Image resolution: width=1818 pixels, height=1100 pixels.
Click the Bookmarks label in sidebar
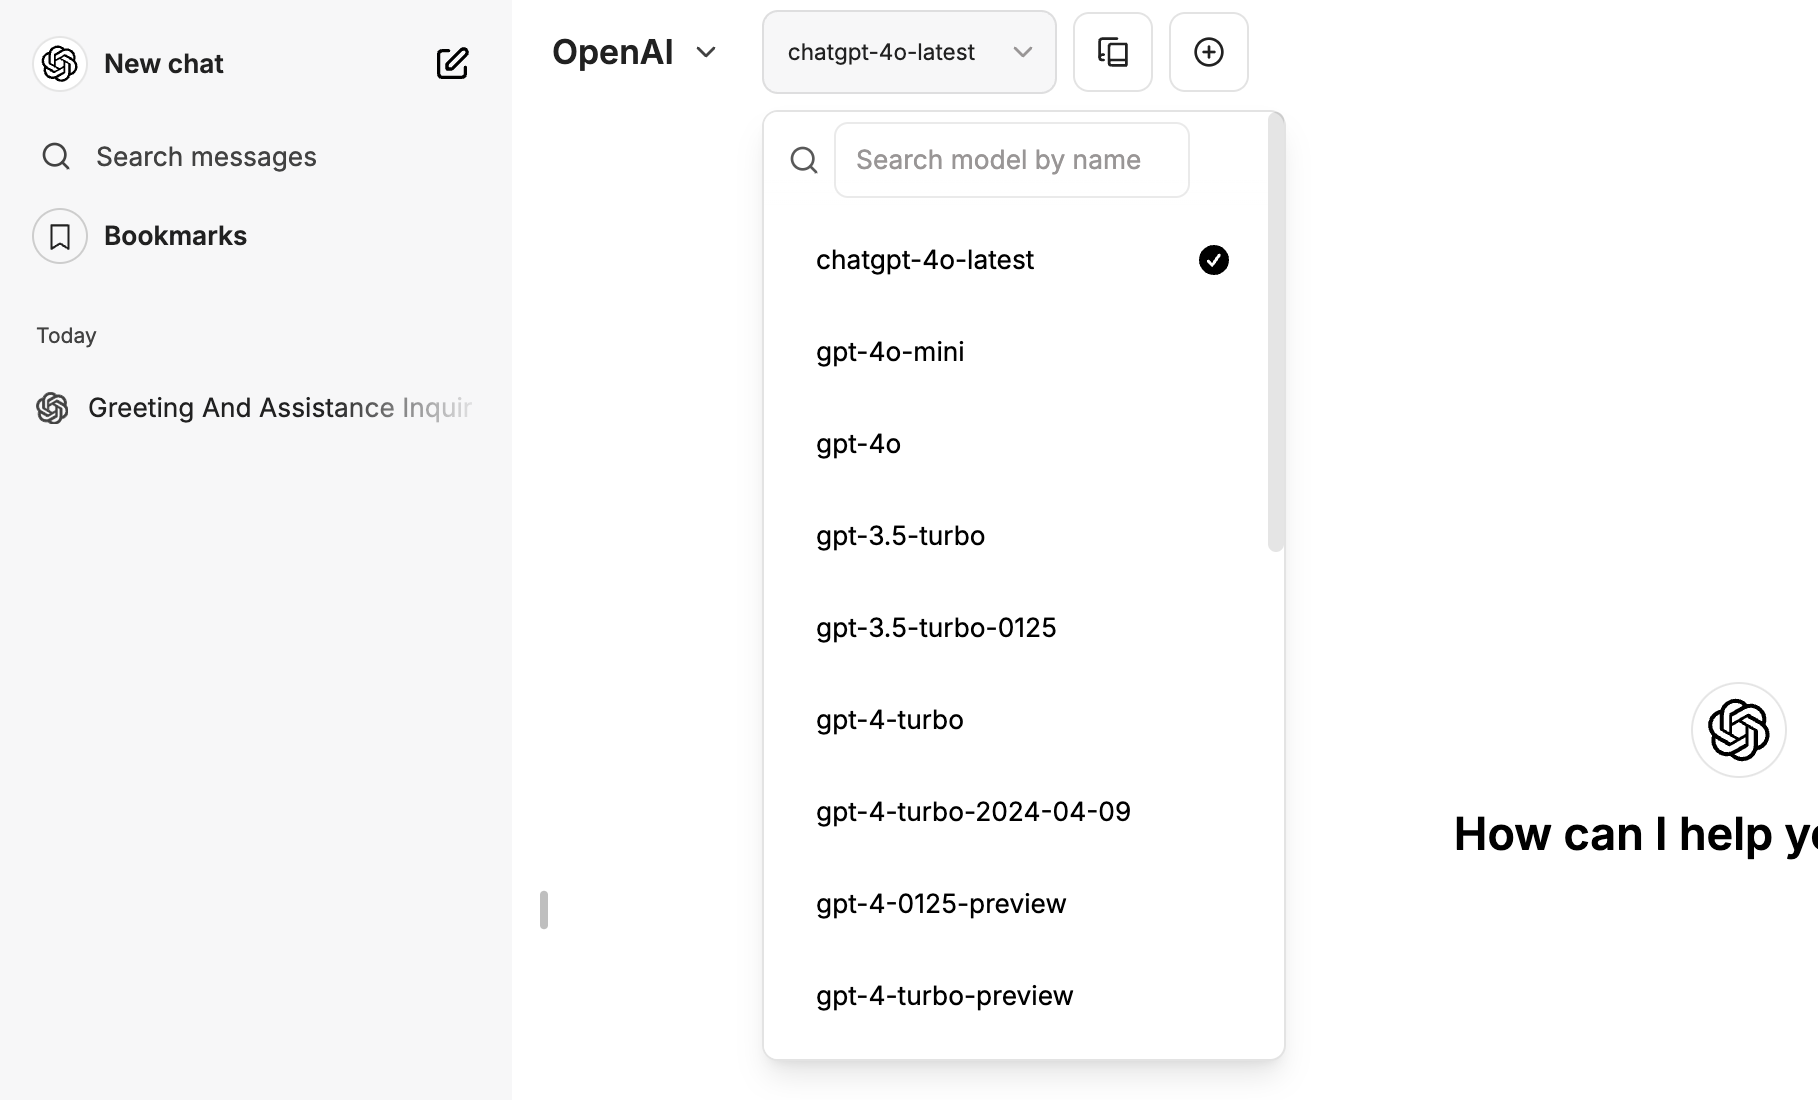click(175, 236)
